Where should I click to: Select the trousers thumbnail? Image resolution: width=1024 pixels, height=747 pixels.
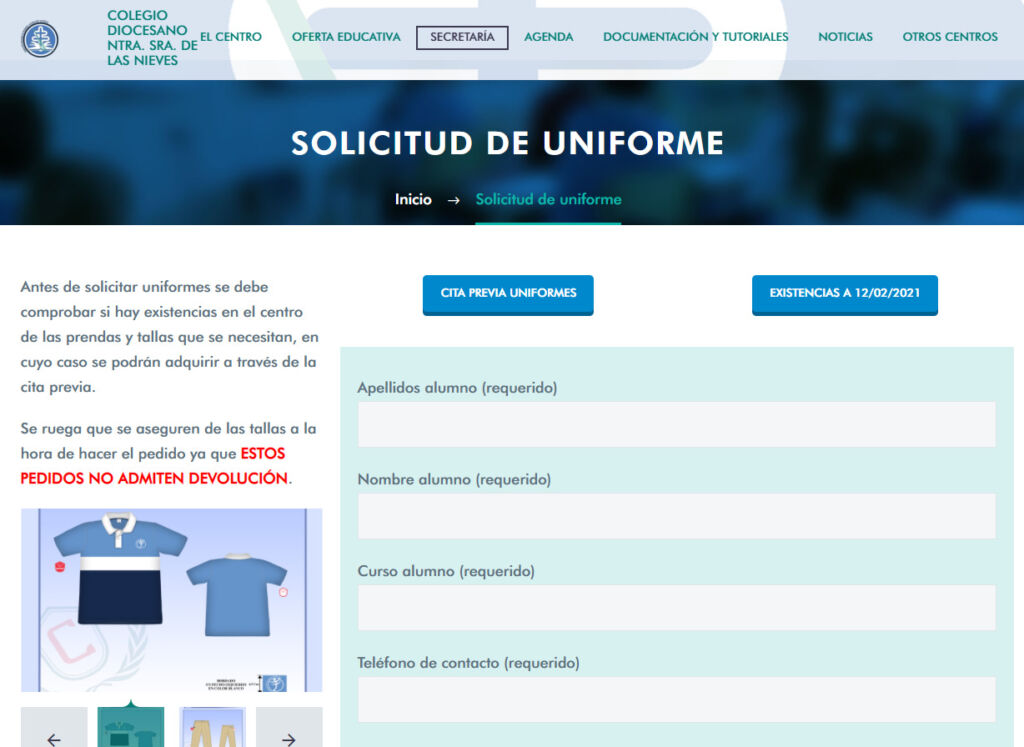point(212,730)
